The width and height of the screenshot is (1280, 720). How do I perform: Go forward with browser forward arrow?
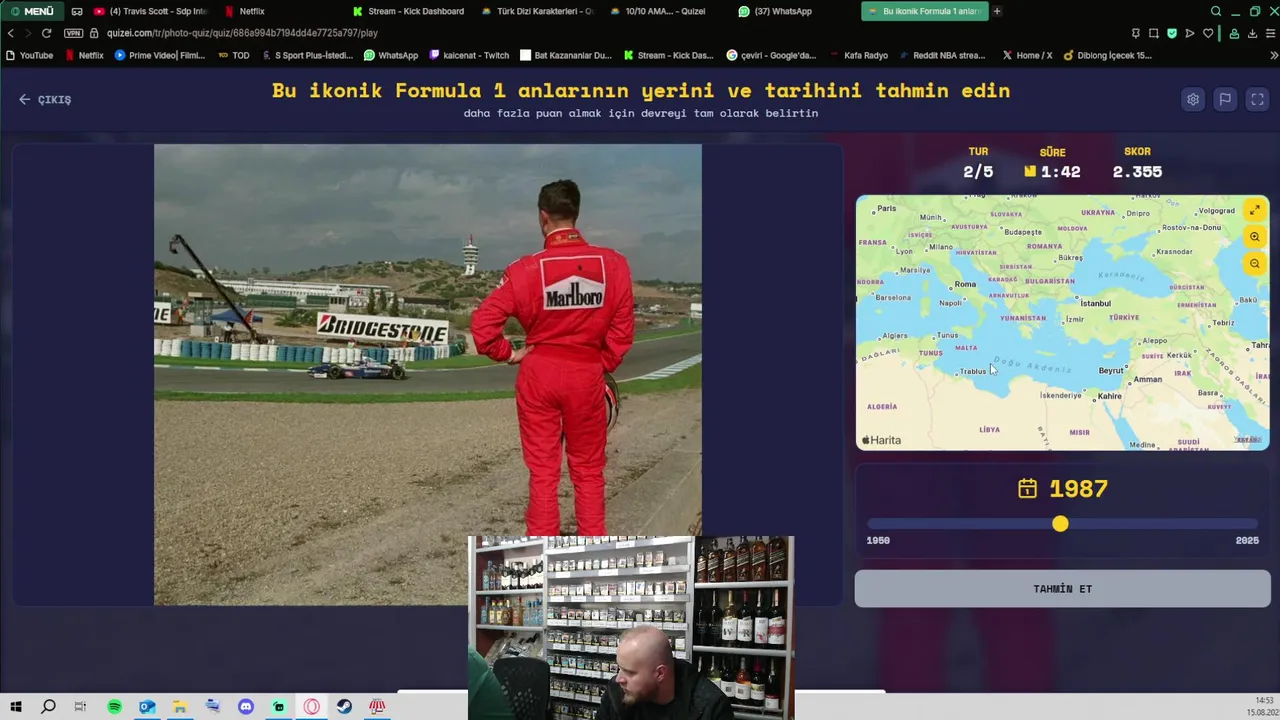pyautogui.click(x=28, y=33)
